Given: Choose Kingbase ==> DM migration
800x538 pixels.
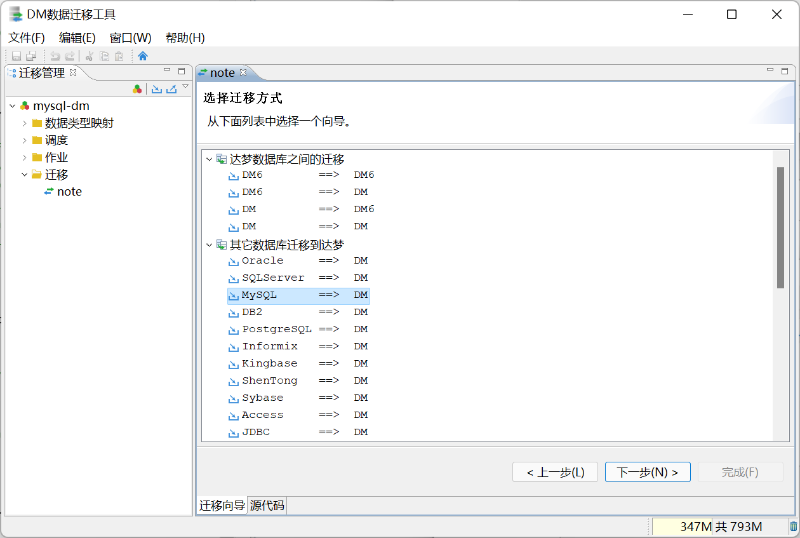Looking at the screenshot, I should click(x=298, y=363).
